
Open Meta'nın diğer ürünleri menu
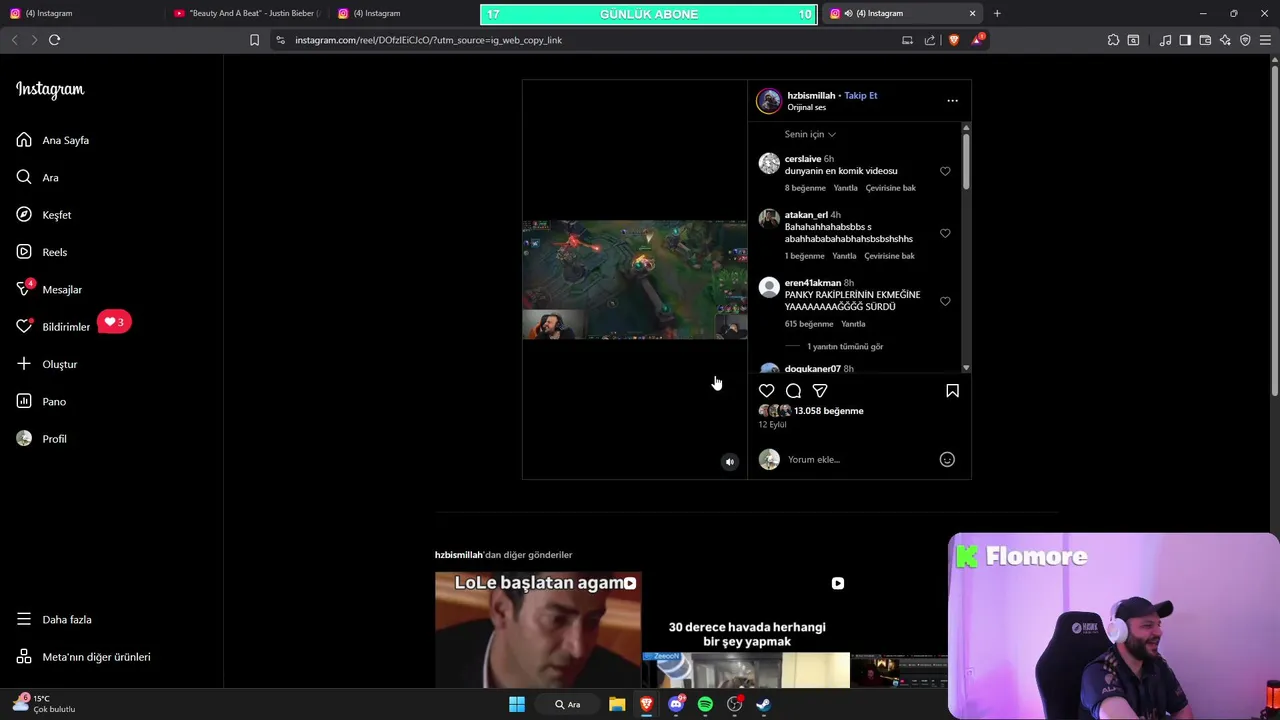click(x=84, y=657)
